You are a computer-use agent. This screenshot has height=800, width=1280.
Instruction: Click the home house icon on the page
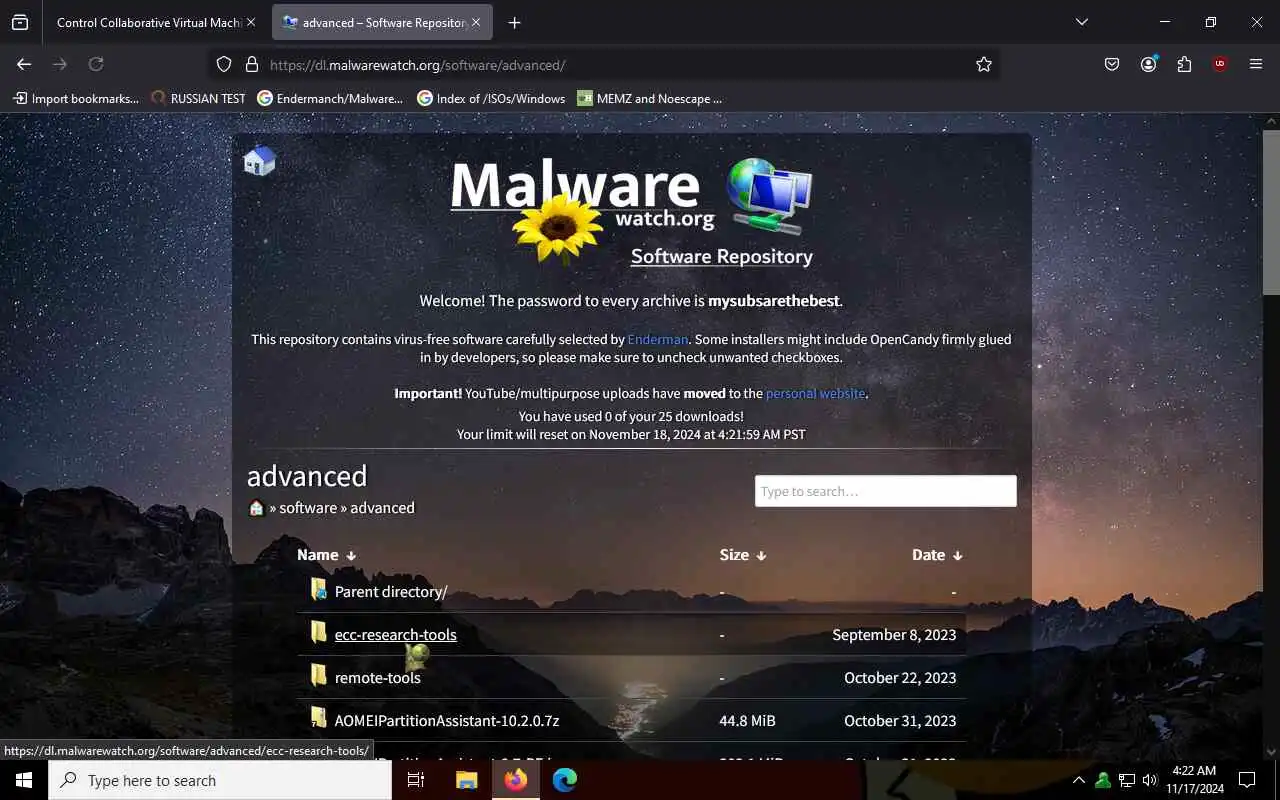point(259,160)
